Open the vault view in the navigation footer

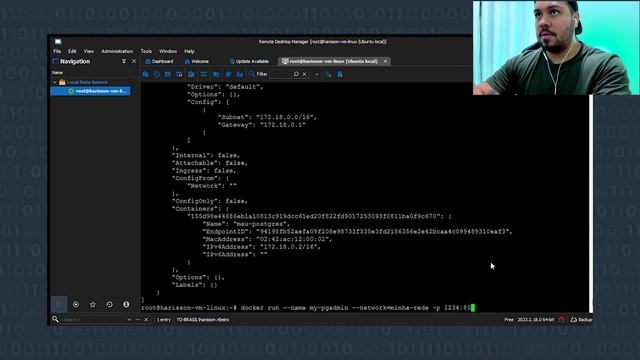tap(59, 304)
